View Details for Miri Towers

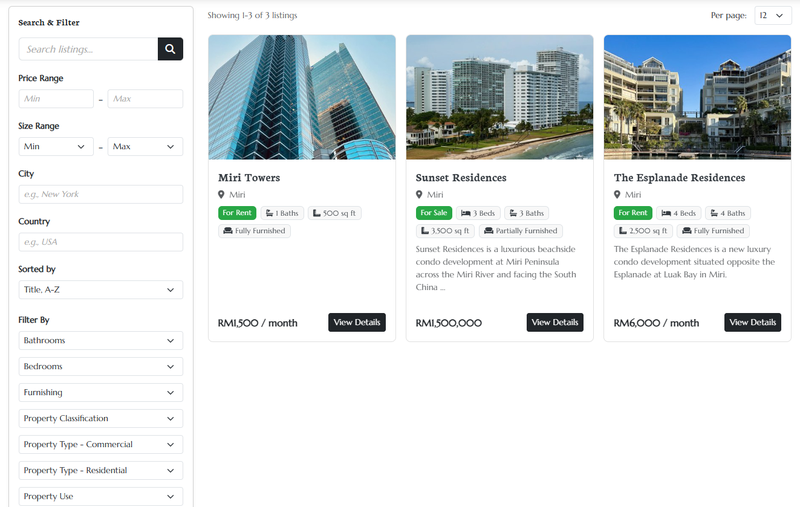click(357, 323)
